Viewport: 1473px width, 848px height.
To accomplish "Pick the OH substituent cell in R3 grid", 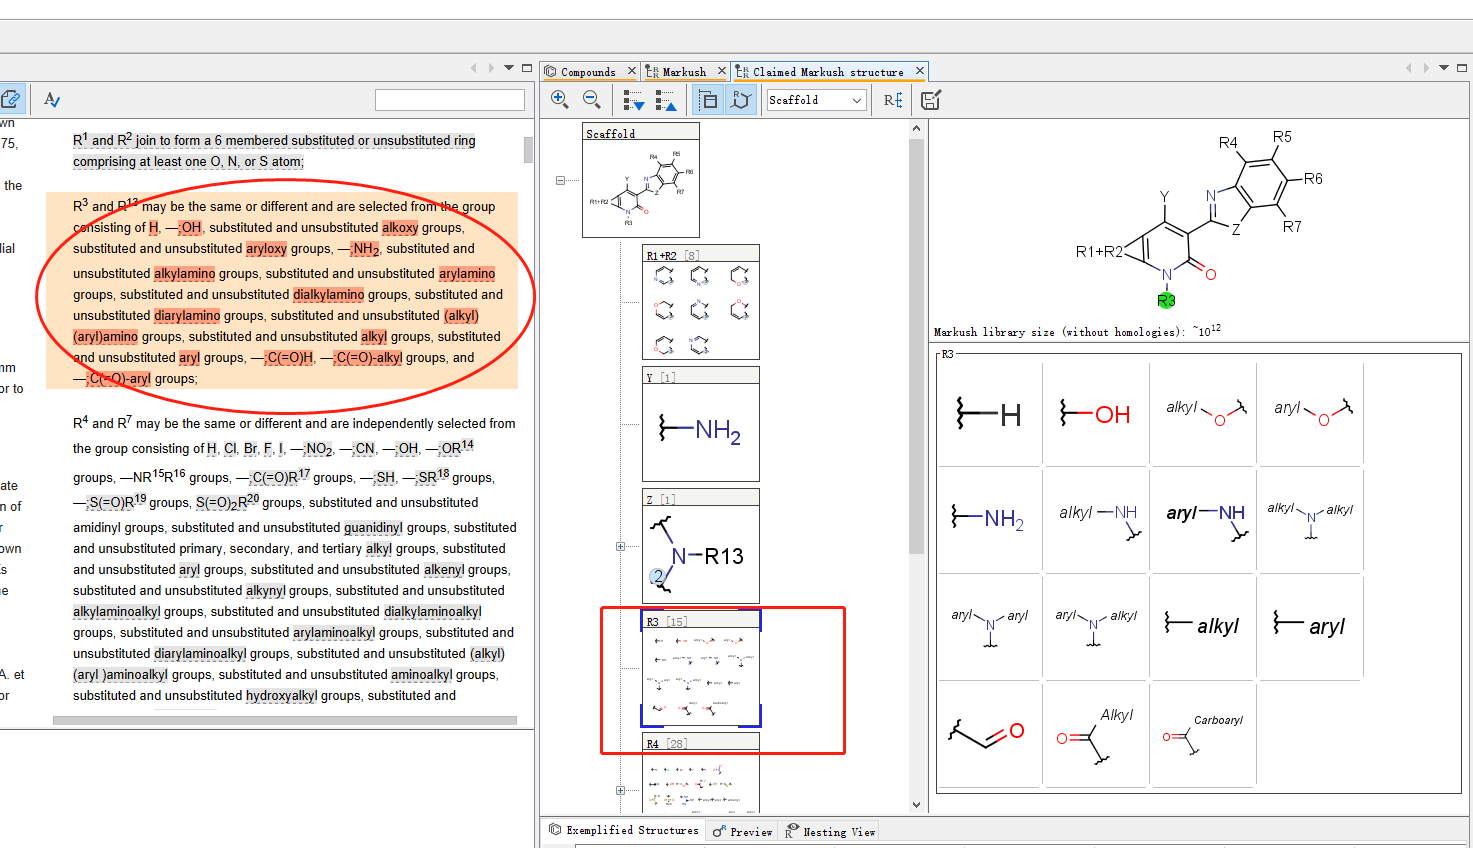I will [1096, 413].
